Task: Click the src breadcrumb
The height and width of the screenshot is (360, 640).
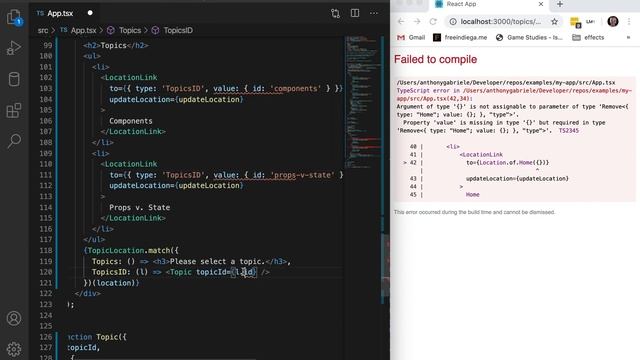Action: coord(43,30)
